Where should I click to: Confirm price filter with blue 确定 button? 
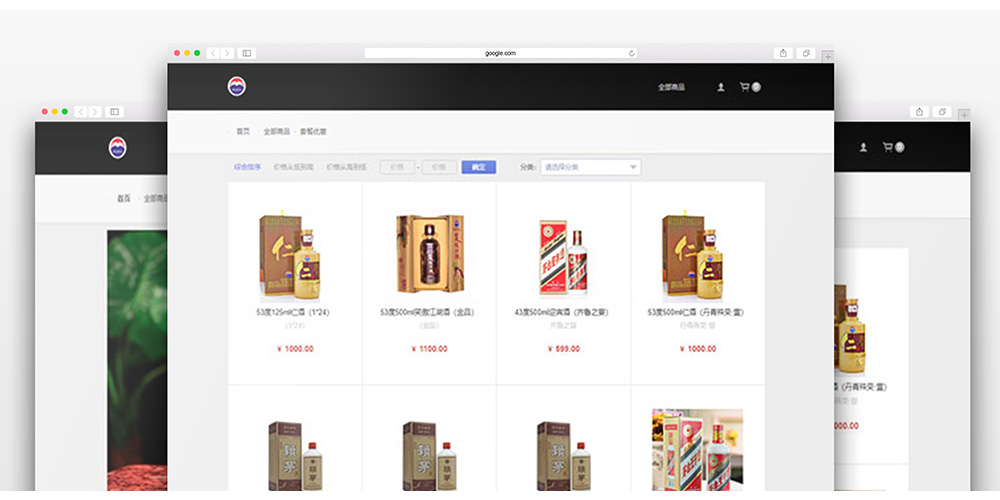[478, 167]
